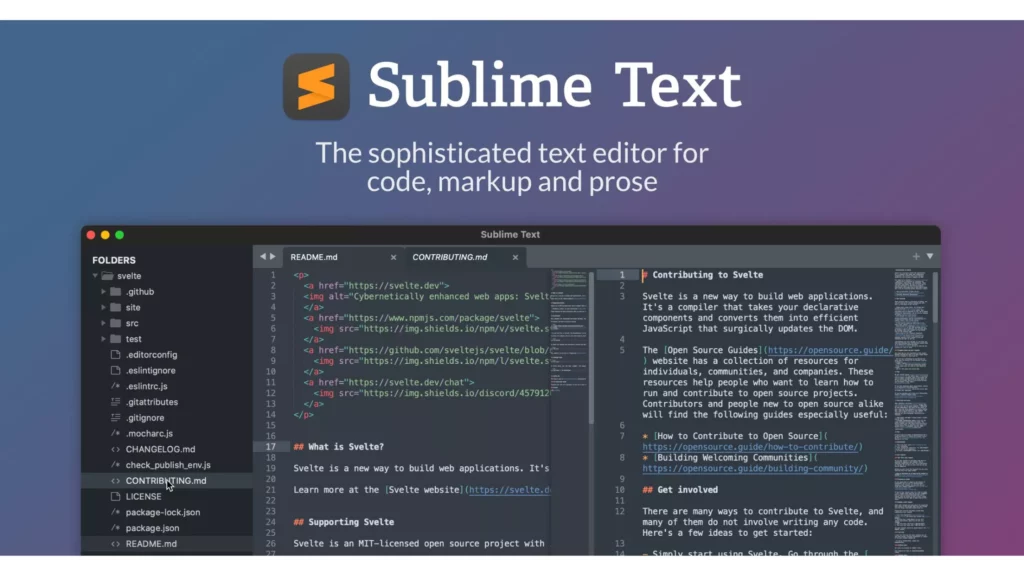1024x576 pixels.
Task: Open the tab list dropdown arrow
Action: pos(930,257)
